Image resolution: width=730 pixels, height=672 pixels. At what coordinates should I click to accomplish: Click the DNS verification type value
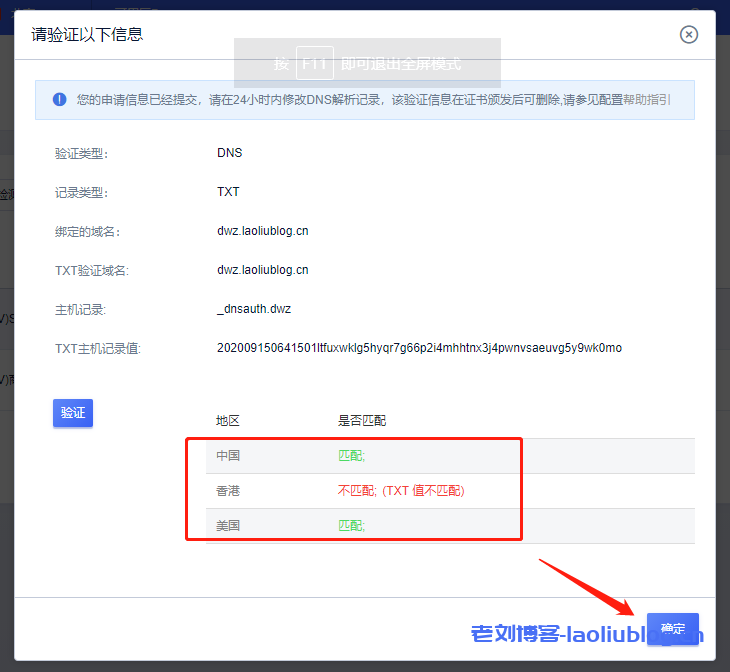[x=229, y=153]
